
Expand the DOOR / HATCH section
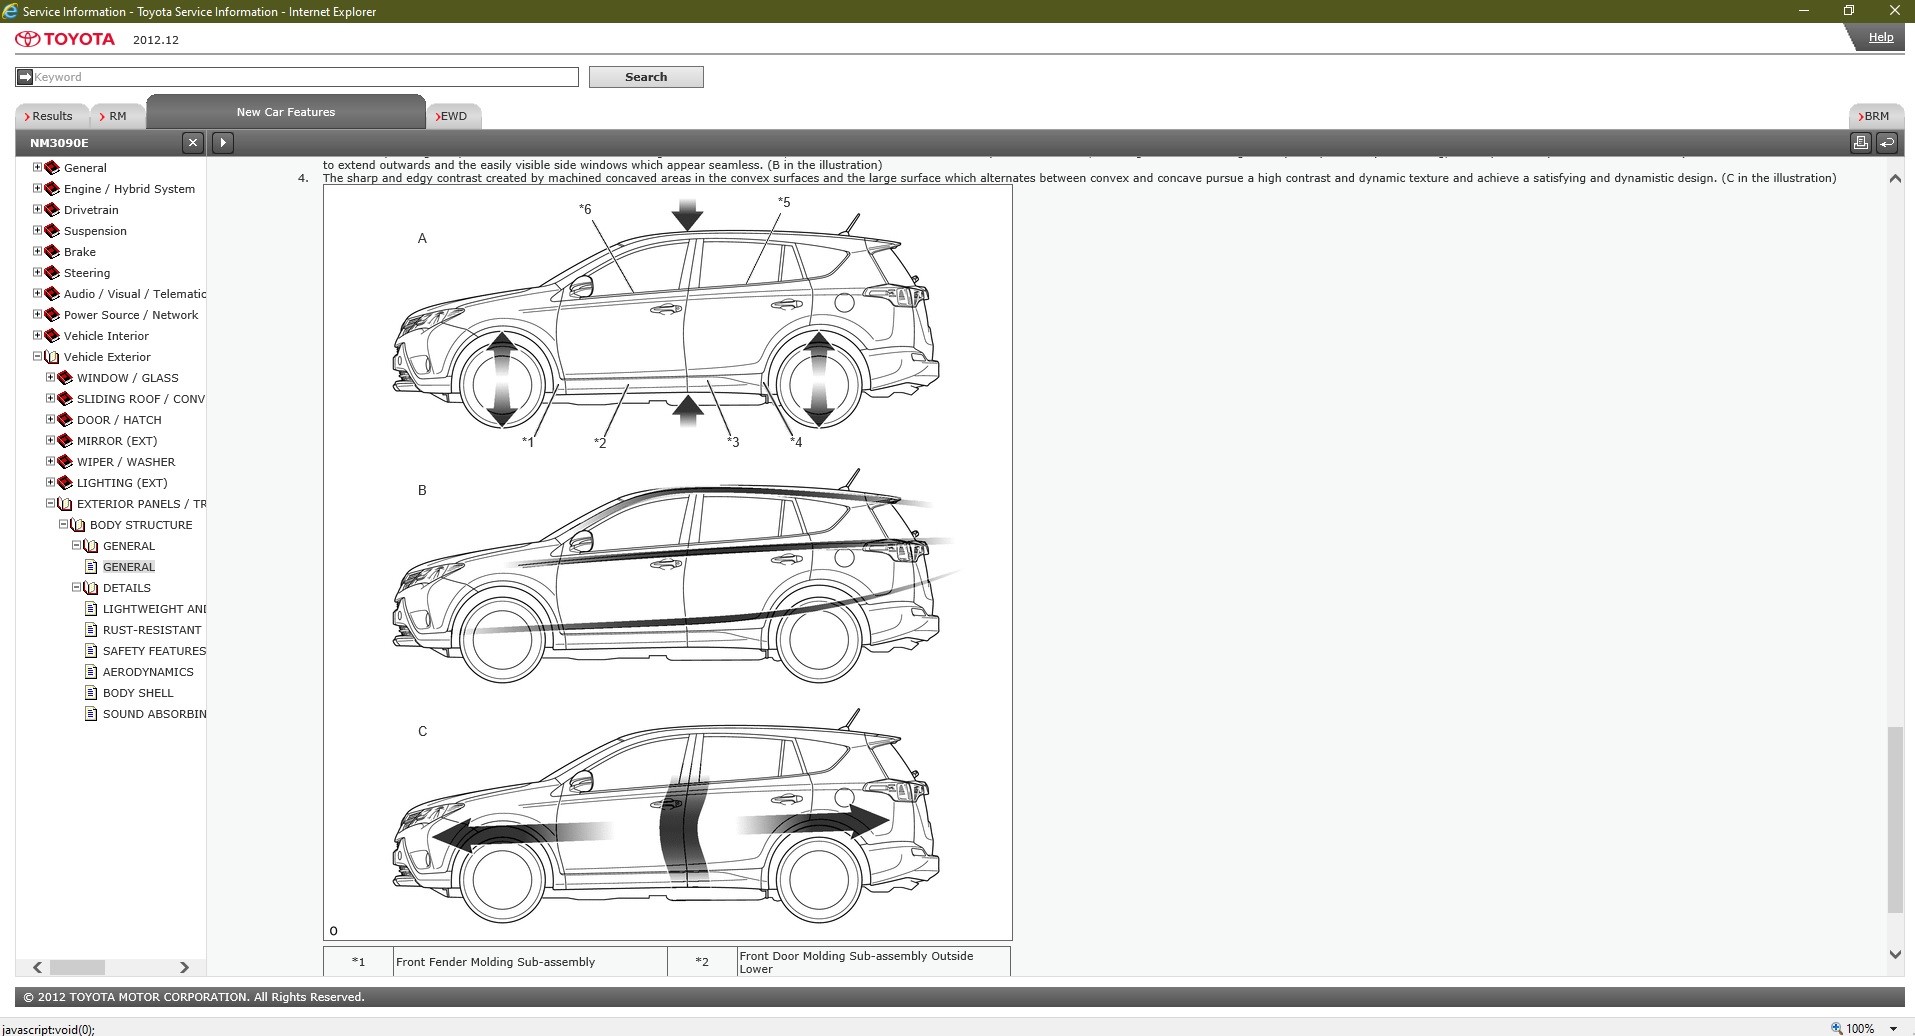(x=50, y=419)
